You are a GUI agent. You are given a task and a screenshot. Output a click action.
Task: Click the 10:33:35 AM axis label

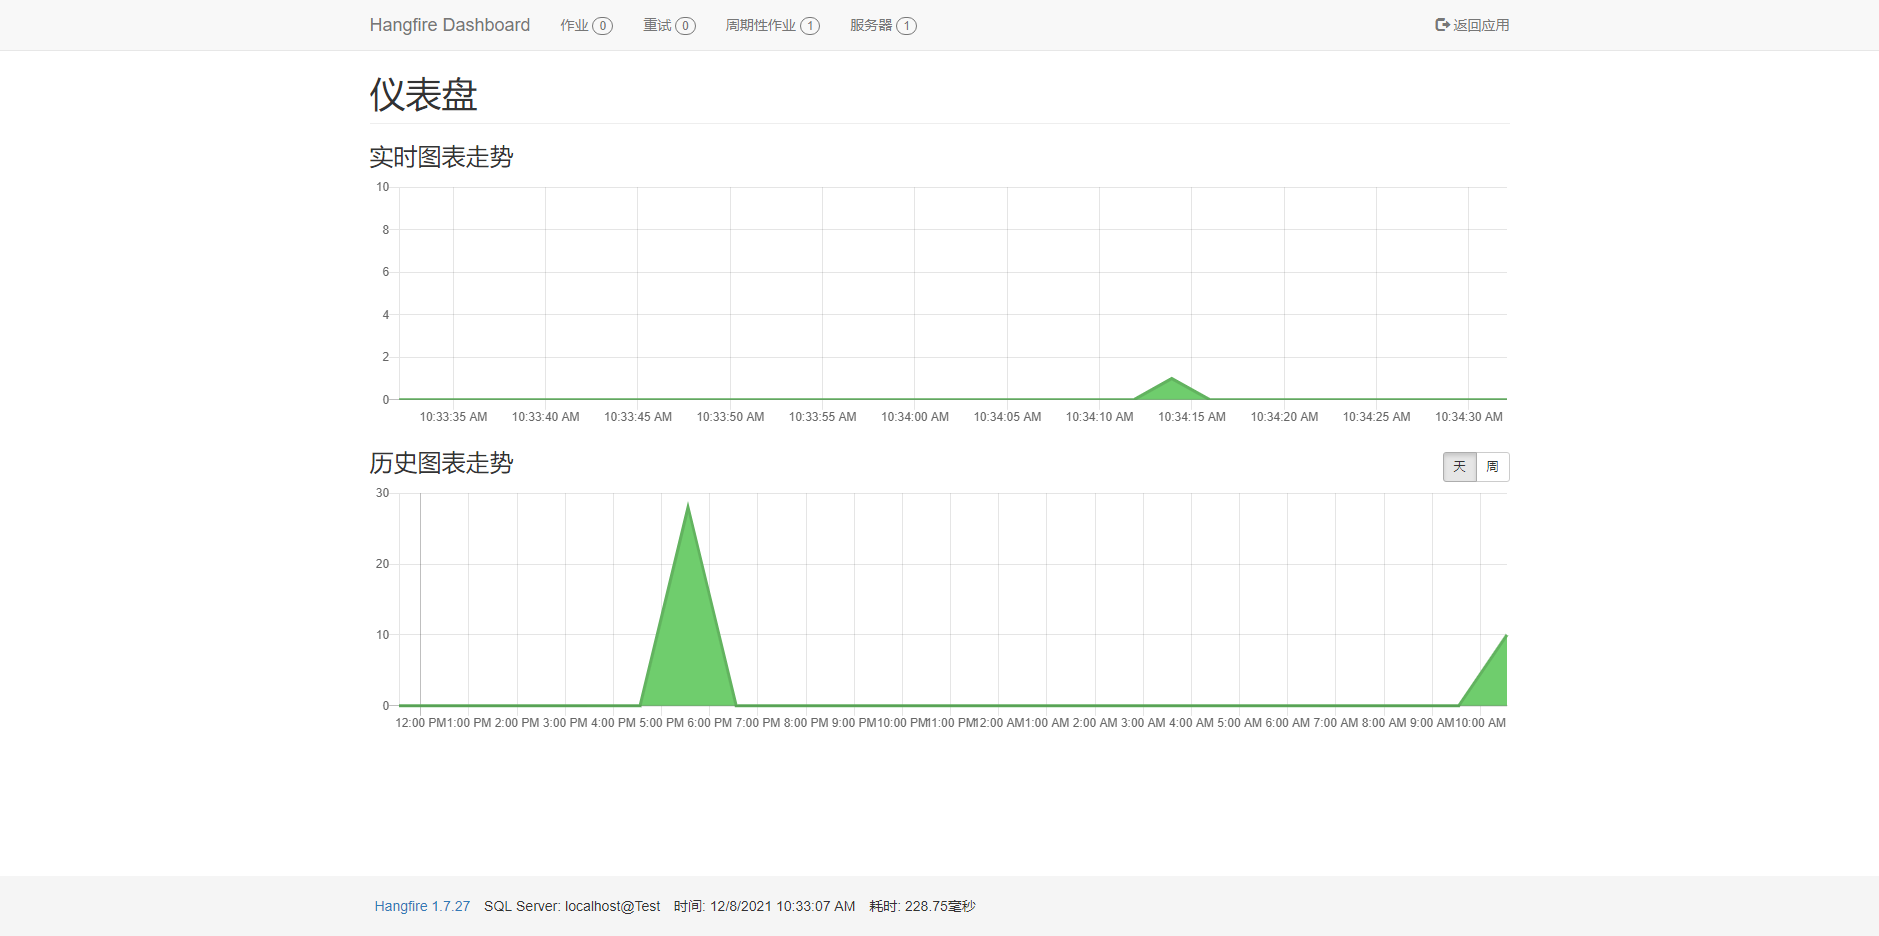[453, 417]
